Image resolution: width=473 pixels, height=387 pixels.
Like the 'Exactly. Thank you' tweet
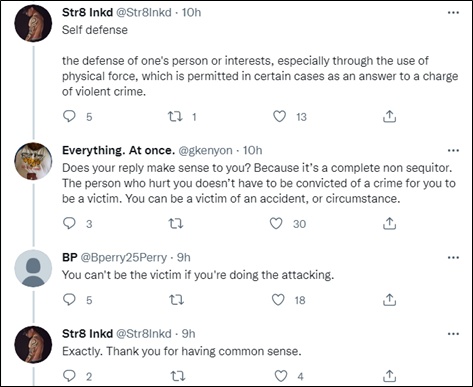[x=281, y=376]
